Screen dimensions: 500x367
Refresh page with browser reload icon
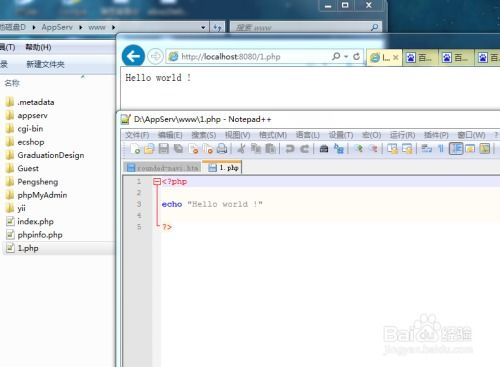tap(356, 56)
